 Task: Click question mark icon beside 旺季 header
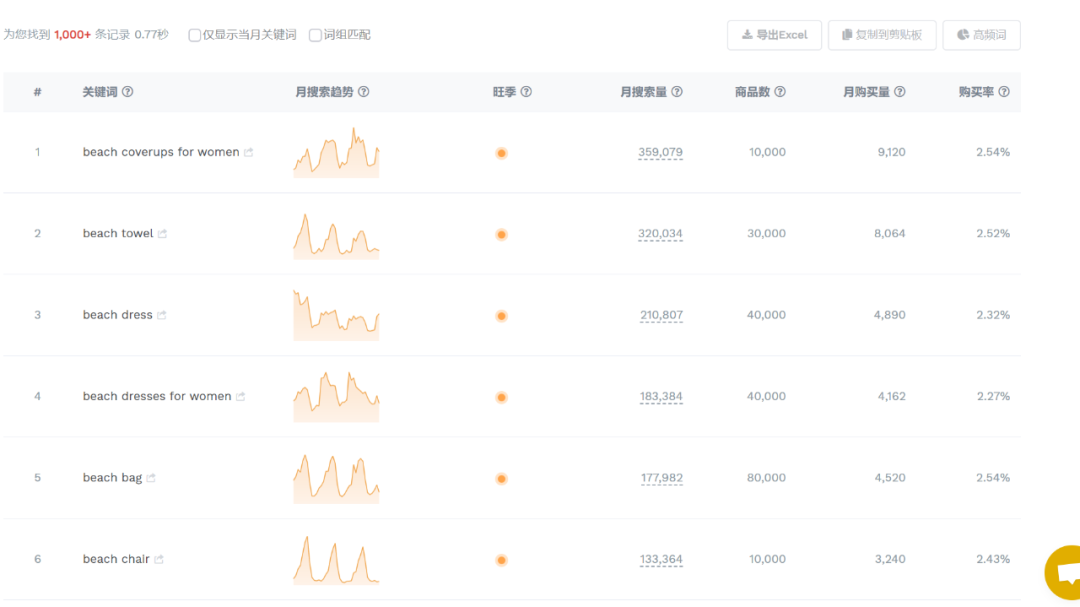(x=526, y=92)
